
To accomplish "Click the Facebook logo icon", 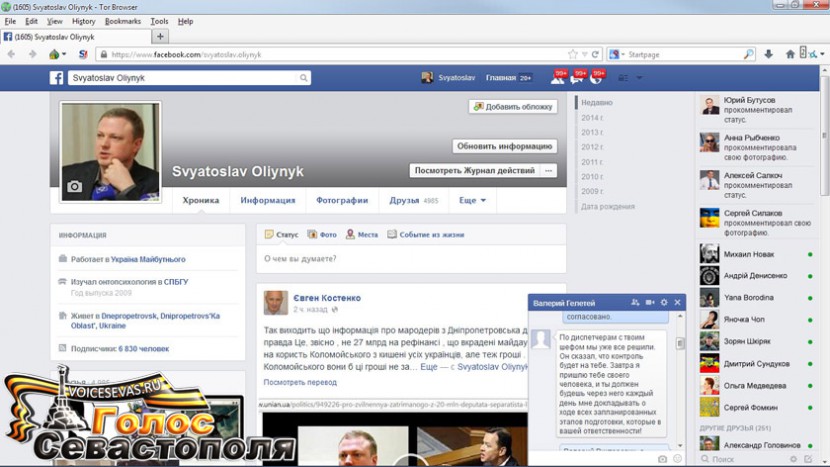I will point(57,77).
